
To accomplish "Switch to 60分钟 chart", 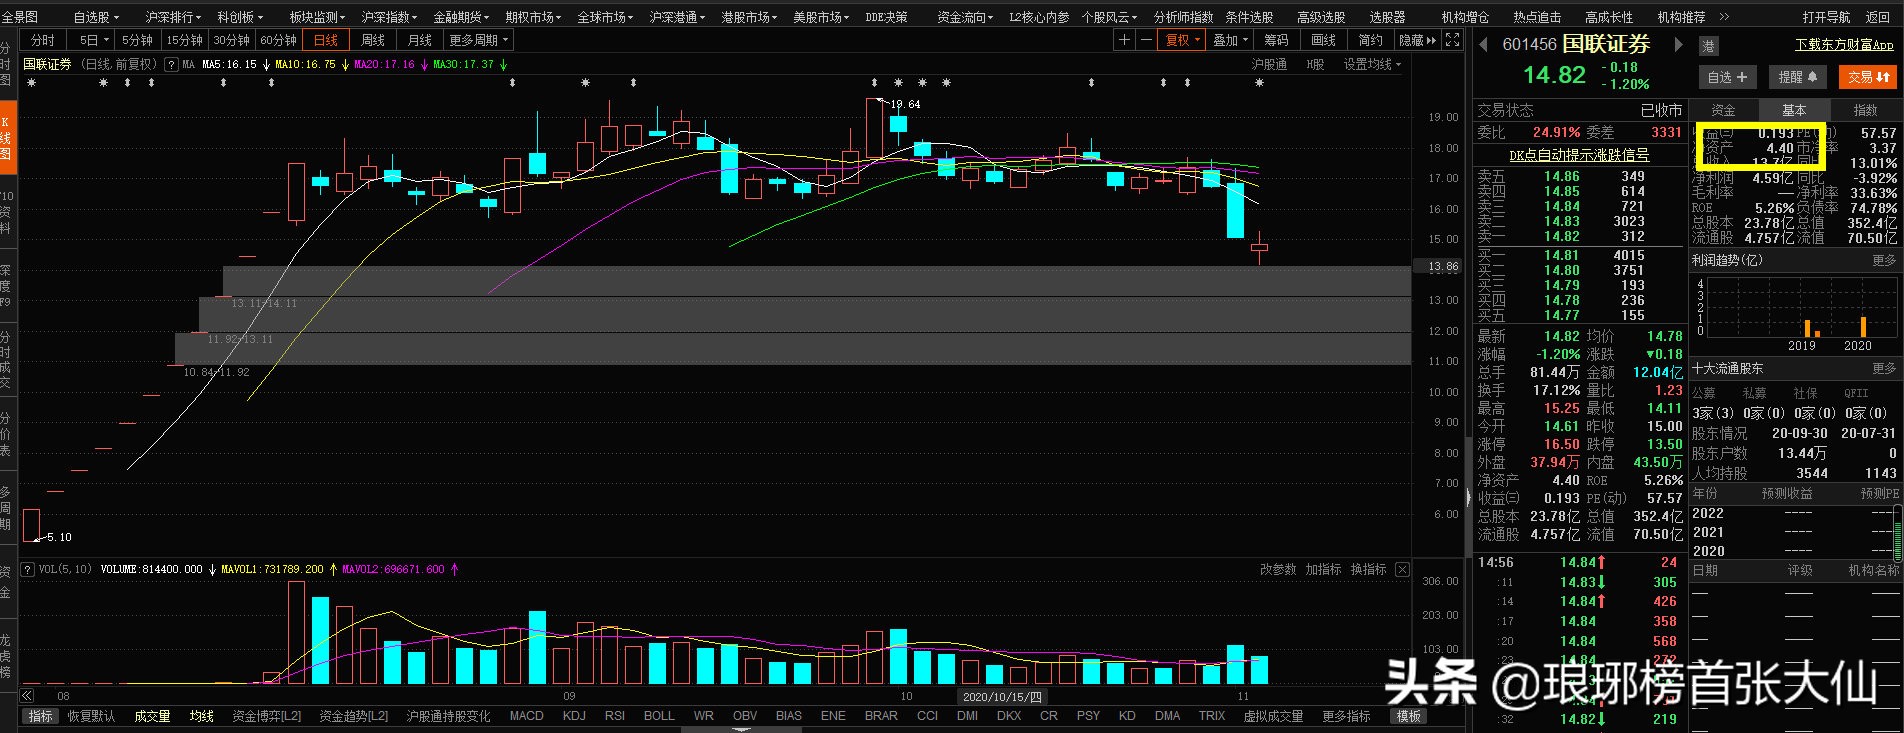I will 278,40.
